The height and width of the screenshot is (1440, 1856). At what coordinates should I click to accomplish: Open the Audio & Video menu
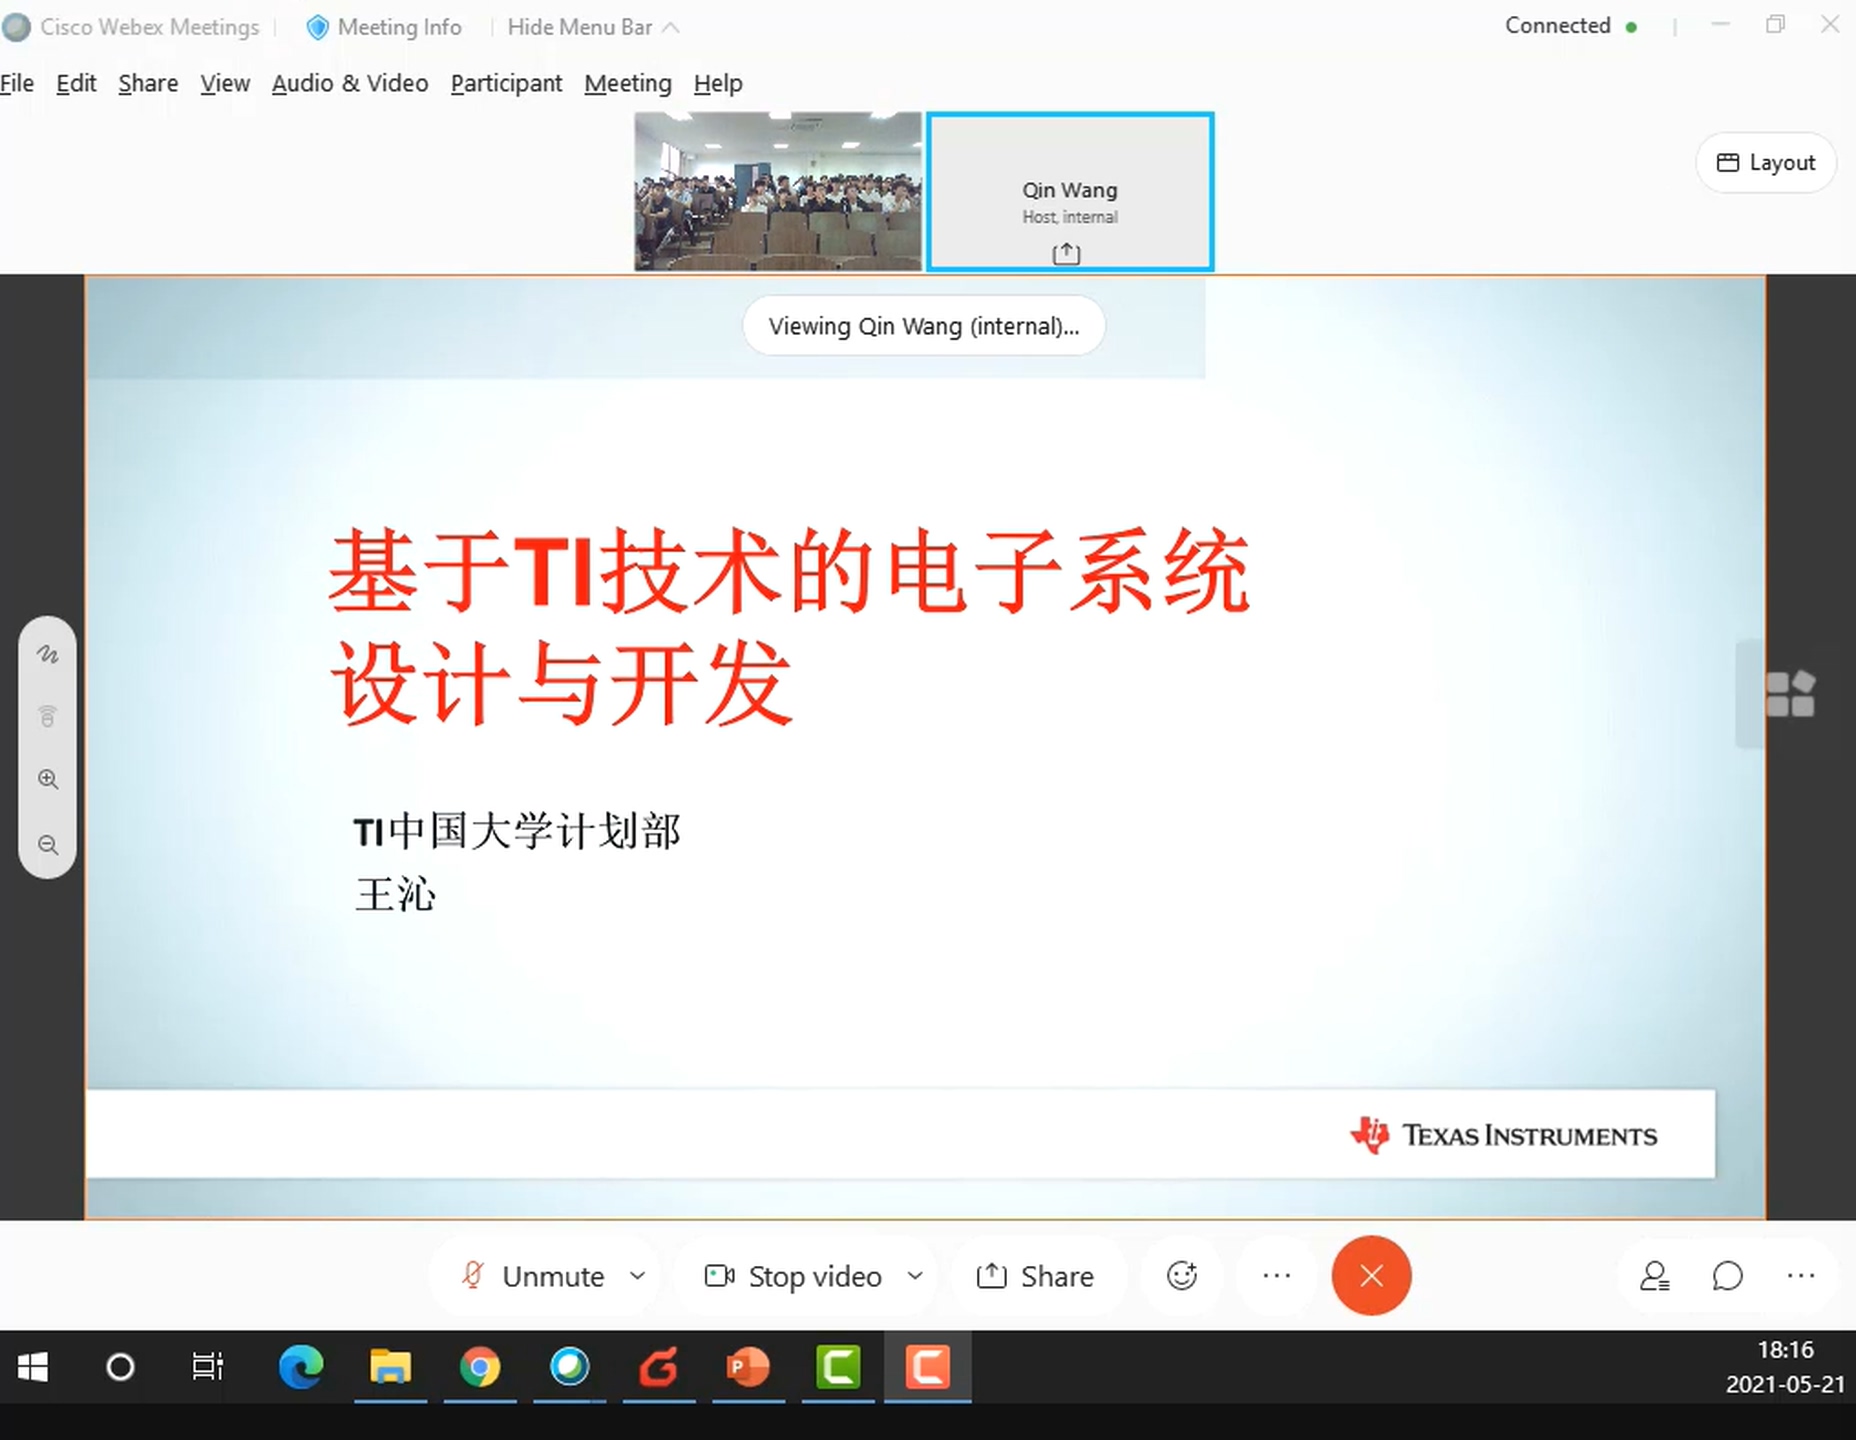tap(349, 84)
